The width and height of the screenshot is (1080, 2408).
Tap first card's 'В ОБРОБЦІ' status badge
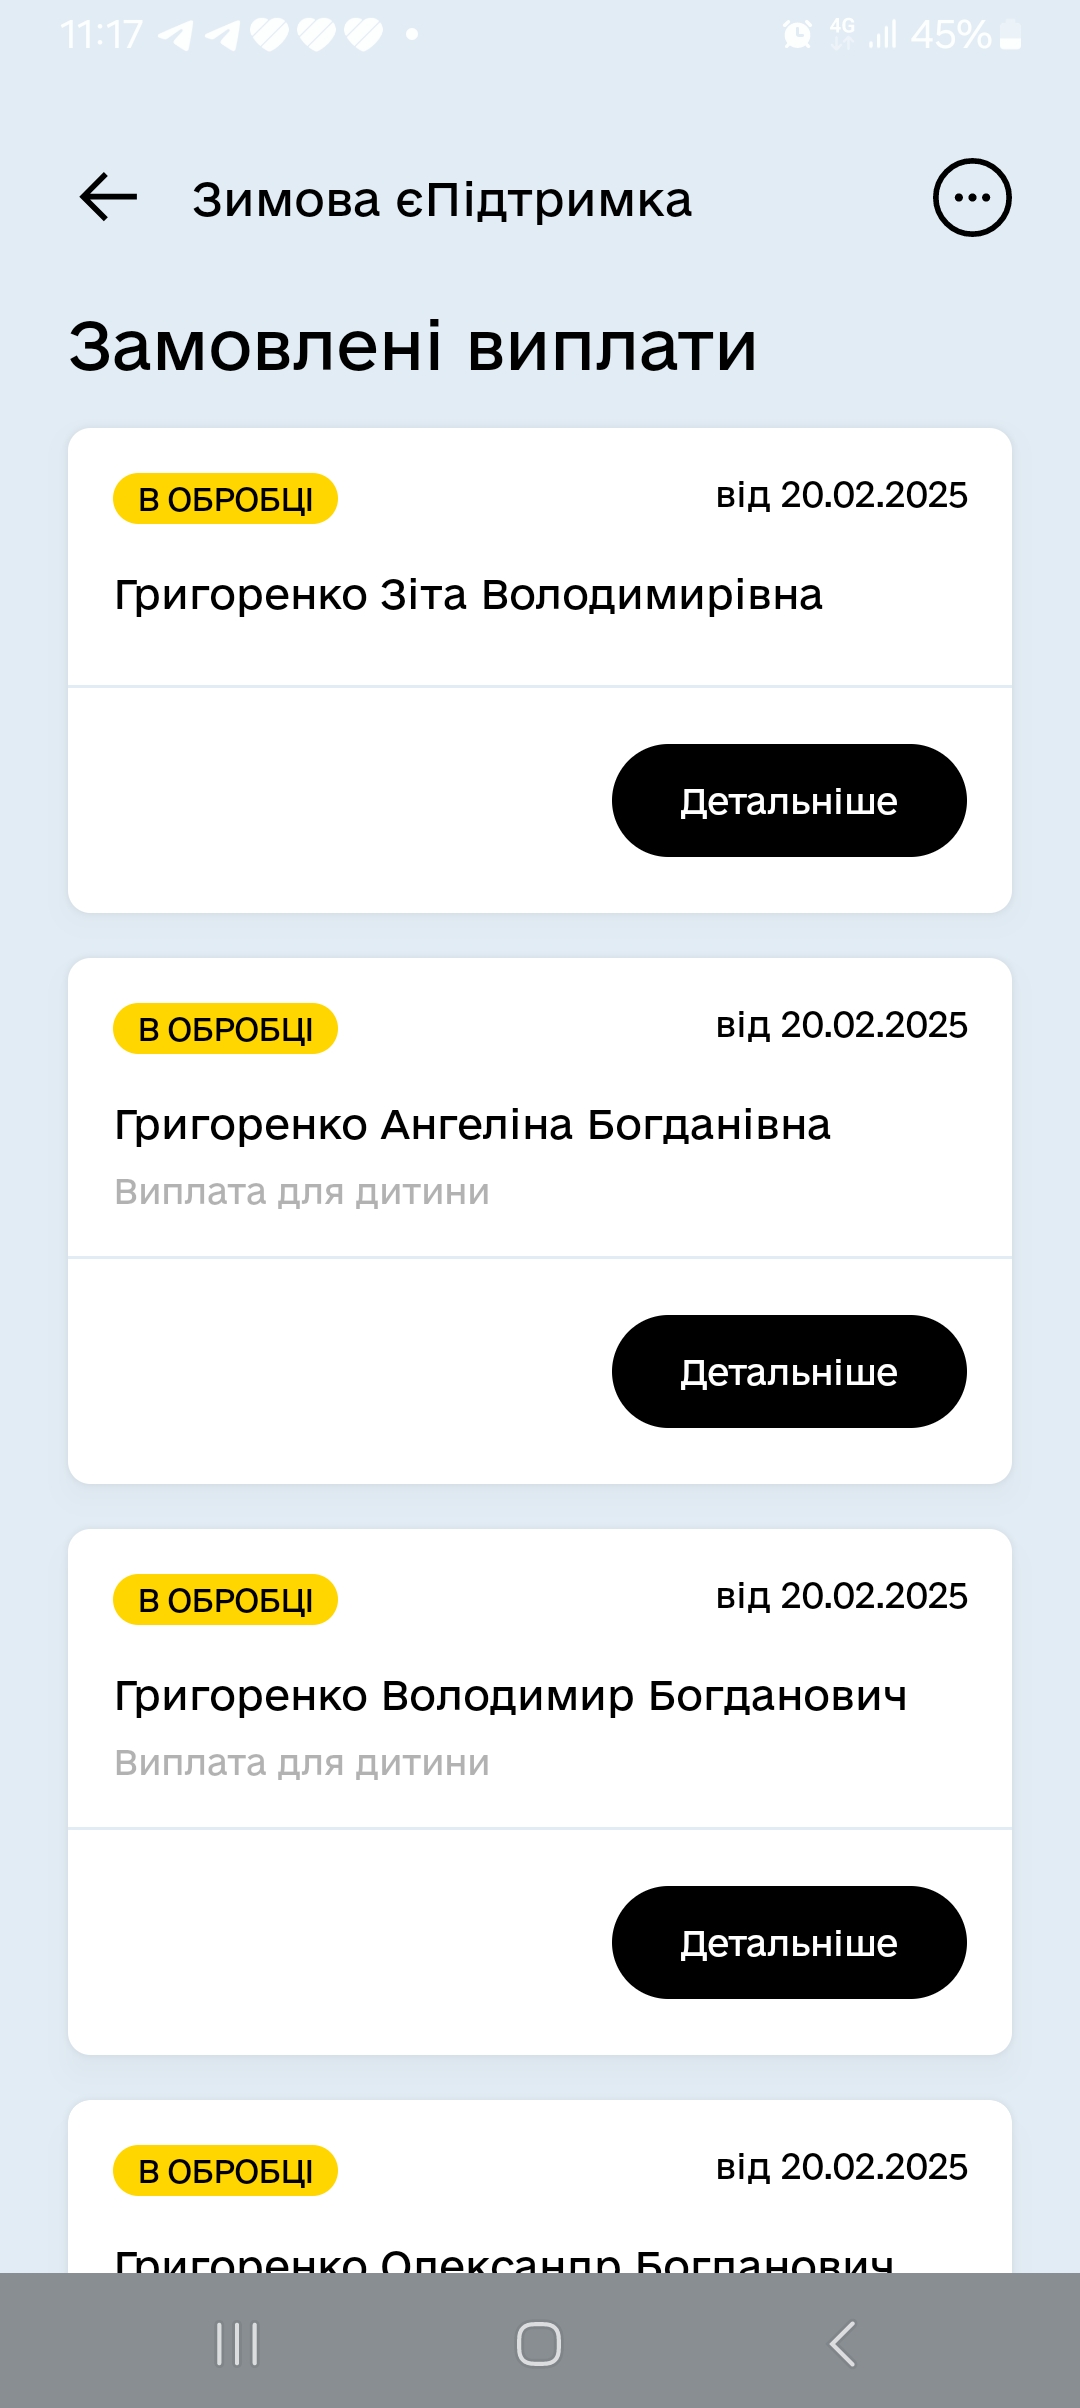225,499
